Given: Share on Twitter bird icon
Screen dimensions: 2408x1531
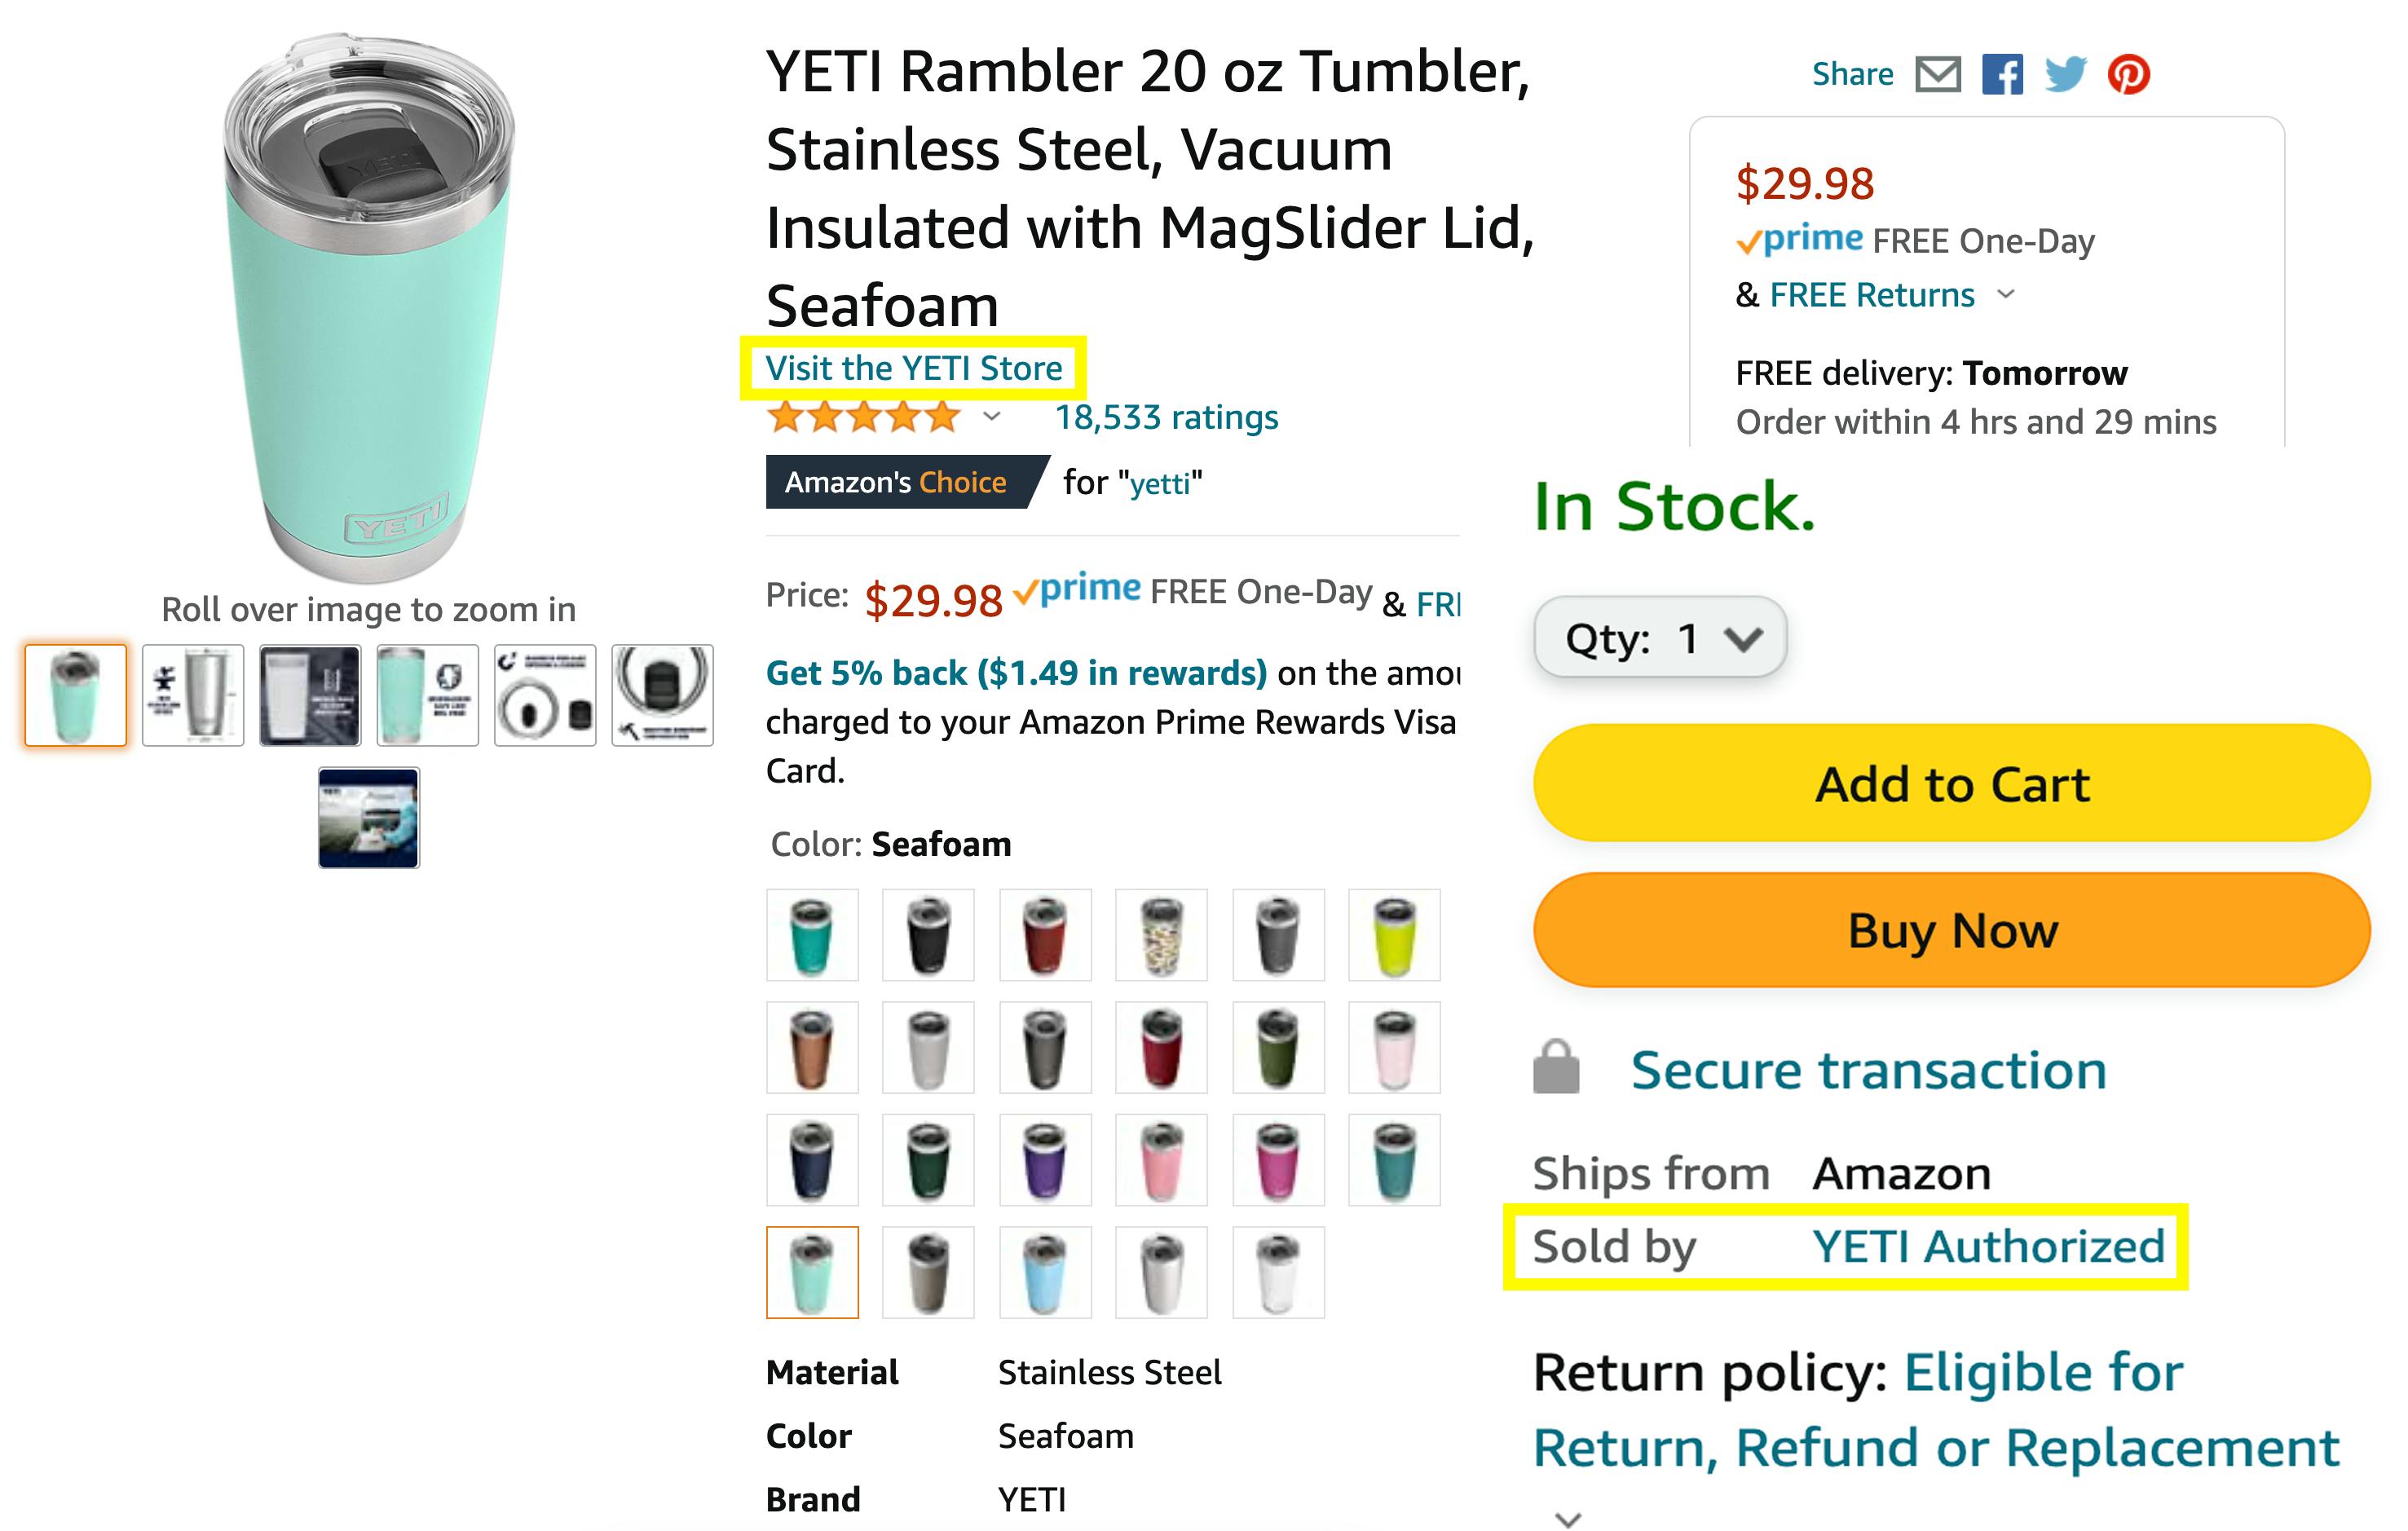Looking at the screenshot, I should click(x=2065, y=75).
